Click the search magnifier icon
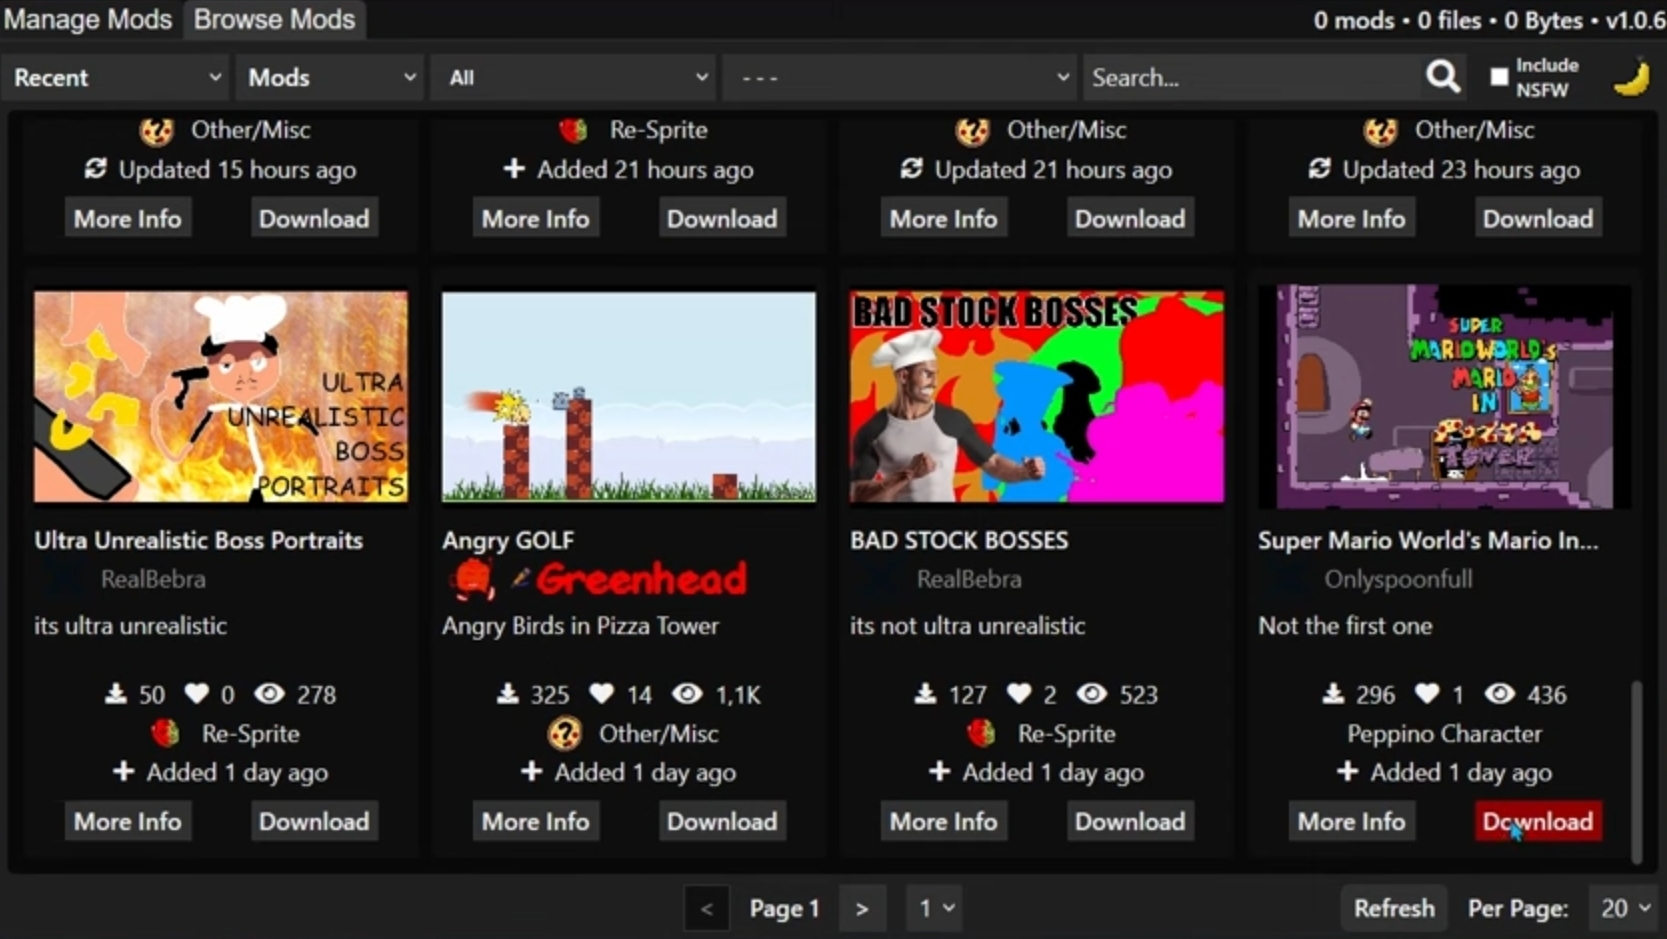This screenshot has width=1667, height=939. [x=1442, y=77]
